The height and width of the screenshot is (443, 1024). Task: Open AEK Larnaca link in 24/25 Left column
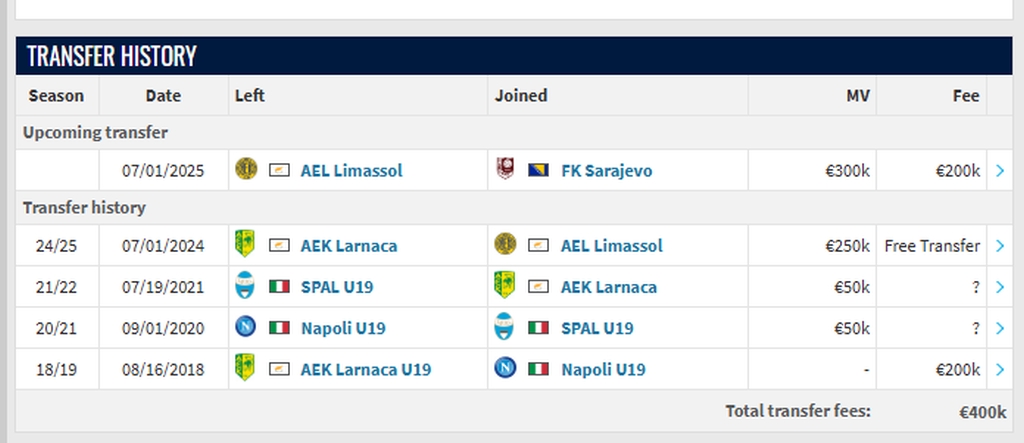point(349,246)
